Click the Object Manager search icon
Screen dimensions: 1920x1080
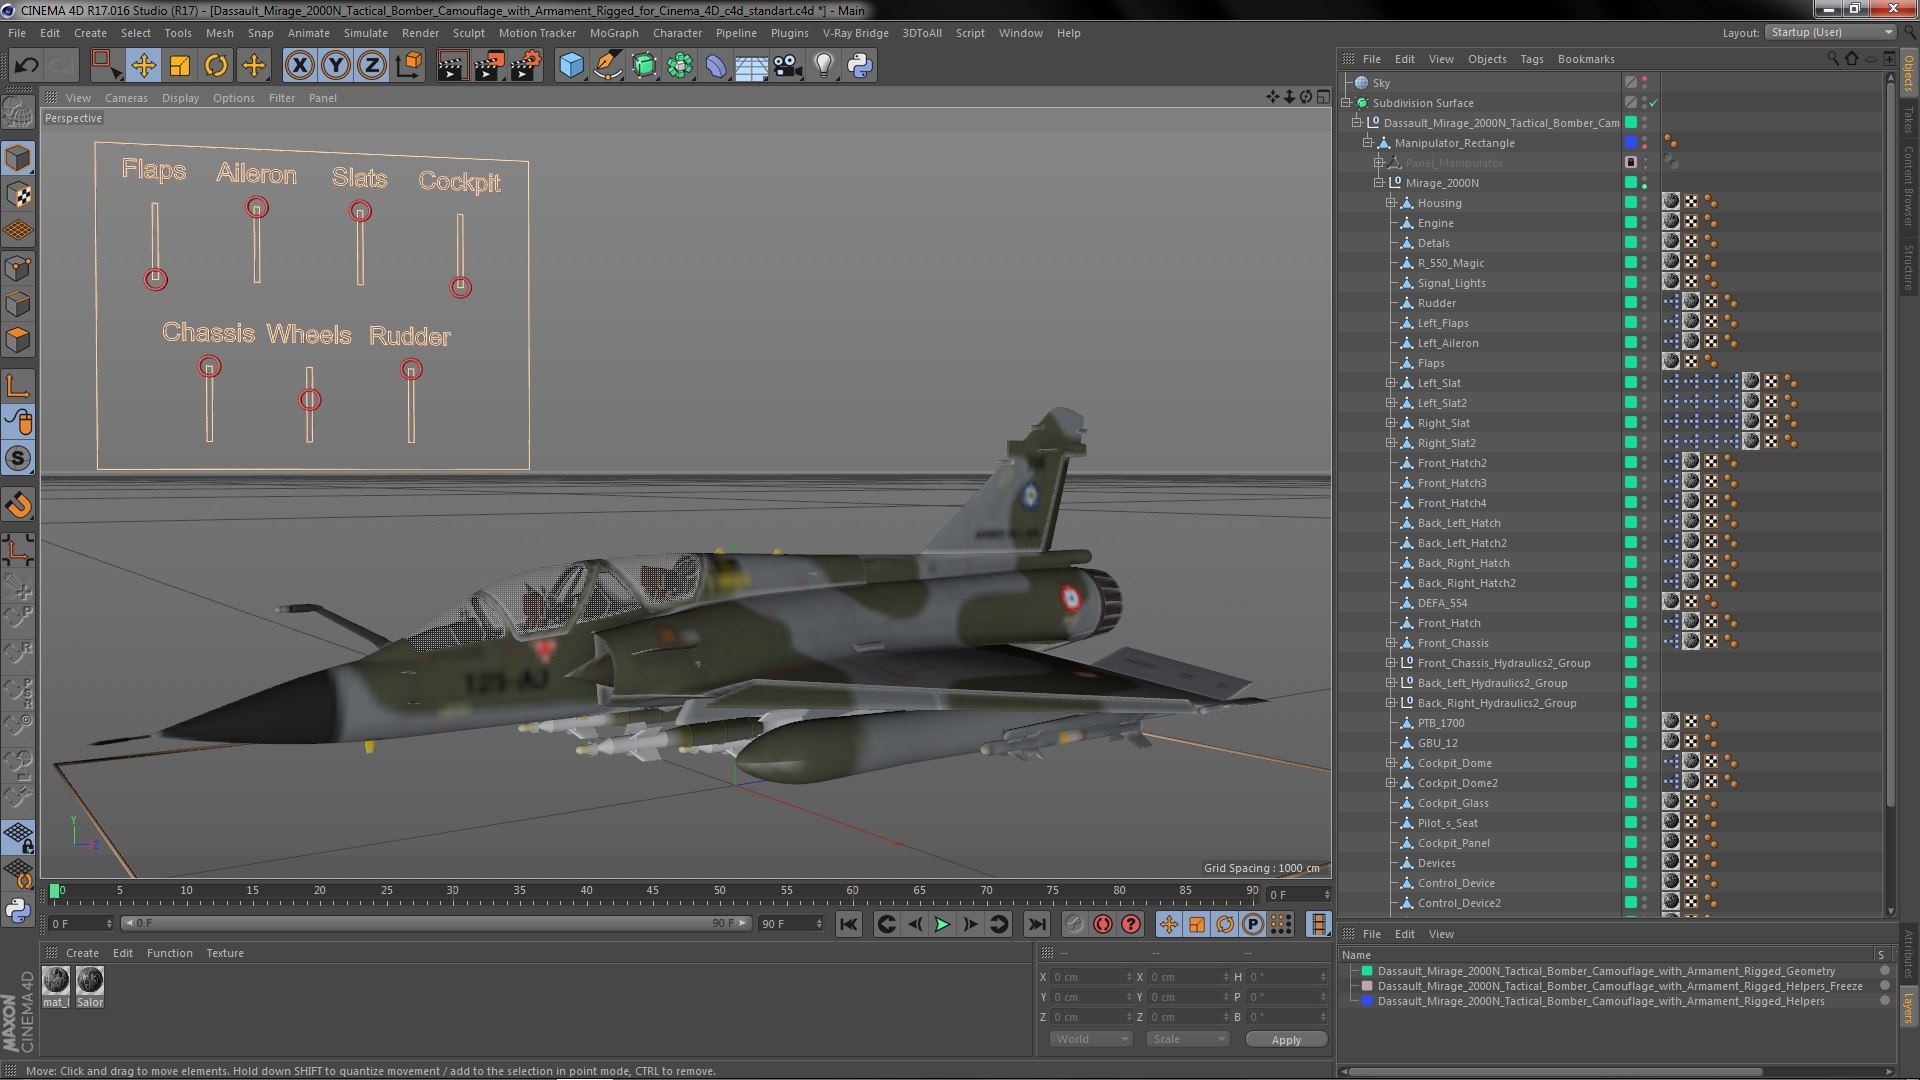pyautogui.click(x=1833, y=59)
